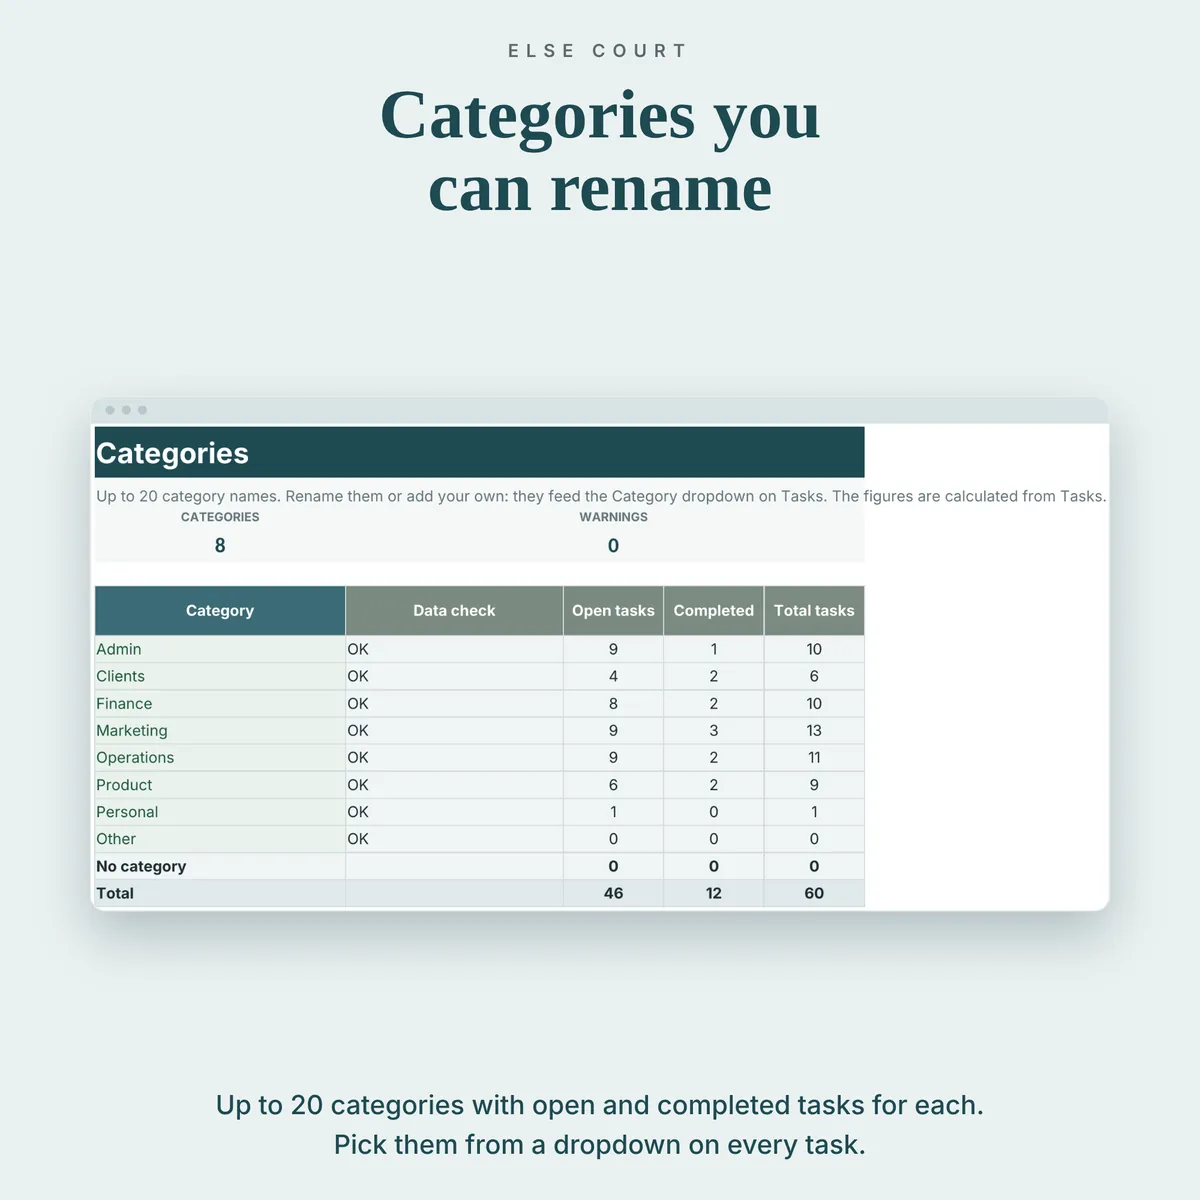Click Admin's completed value 1
Screen dimensions: 1200x1200
714,649
